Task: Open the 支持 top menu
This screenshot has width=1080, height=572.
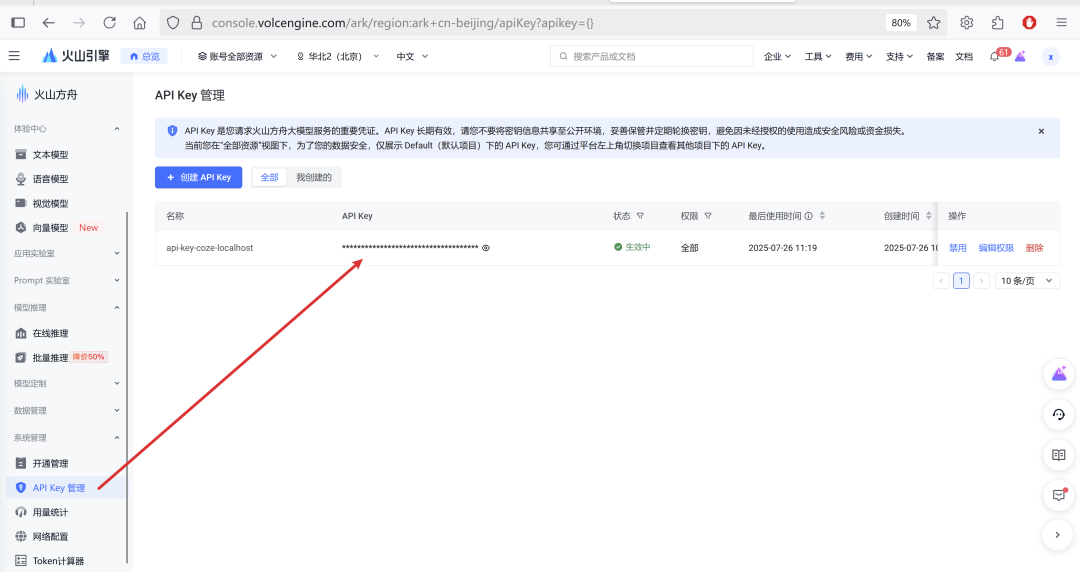Action: [899, 57]
